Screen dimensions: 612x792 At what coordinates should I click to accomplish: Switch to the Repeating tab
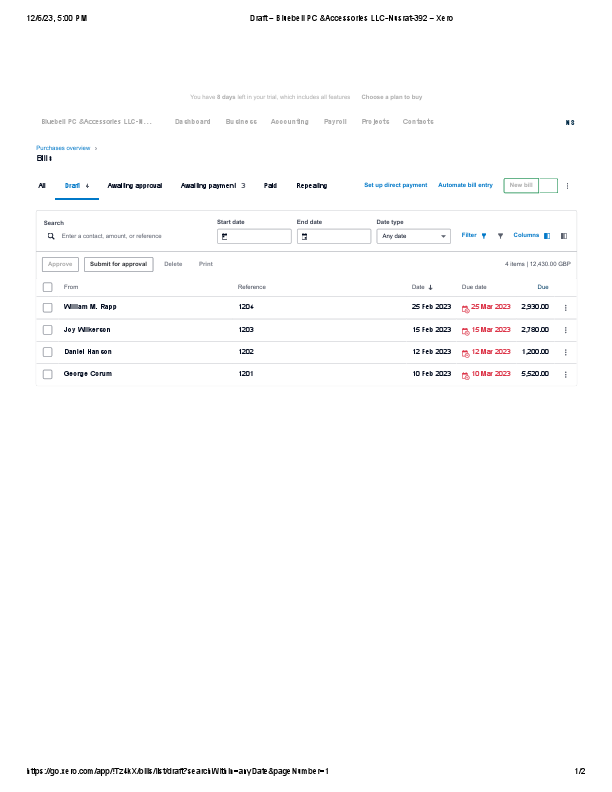point(312,186)
